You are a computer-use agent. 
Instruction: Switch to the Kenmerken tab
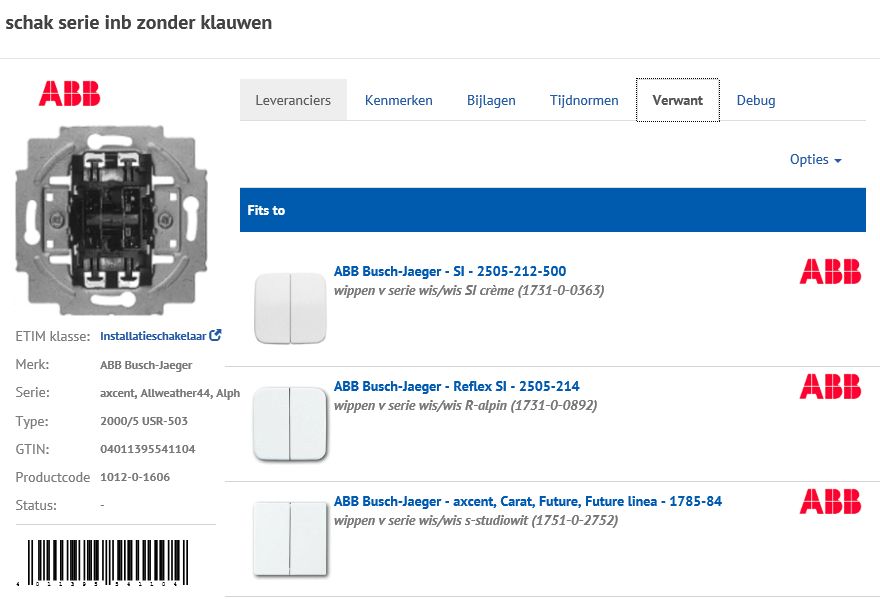point(398,100)
